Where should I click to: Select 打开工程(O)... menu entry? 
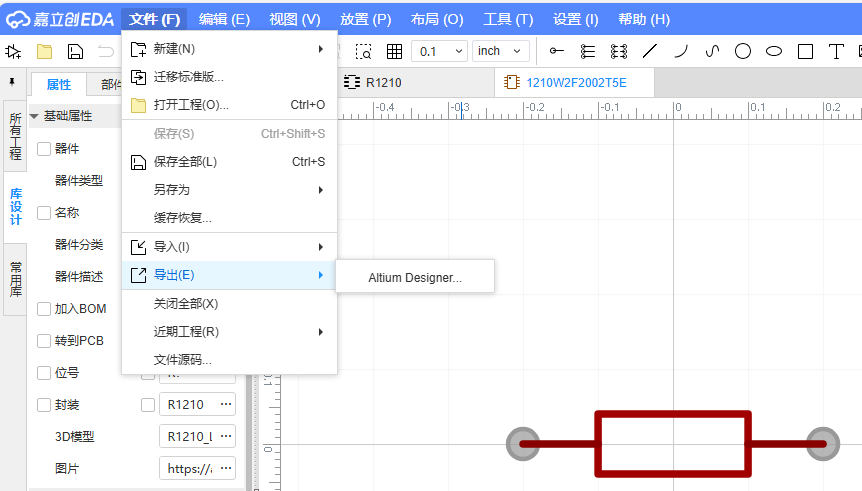pyautogui.click(x=229, y=105)
